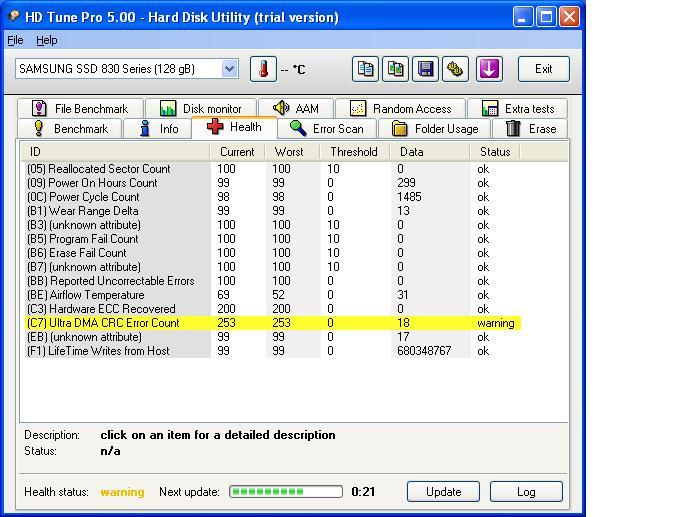Click the thermometer temperature icon

tap(263, 69)
